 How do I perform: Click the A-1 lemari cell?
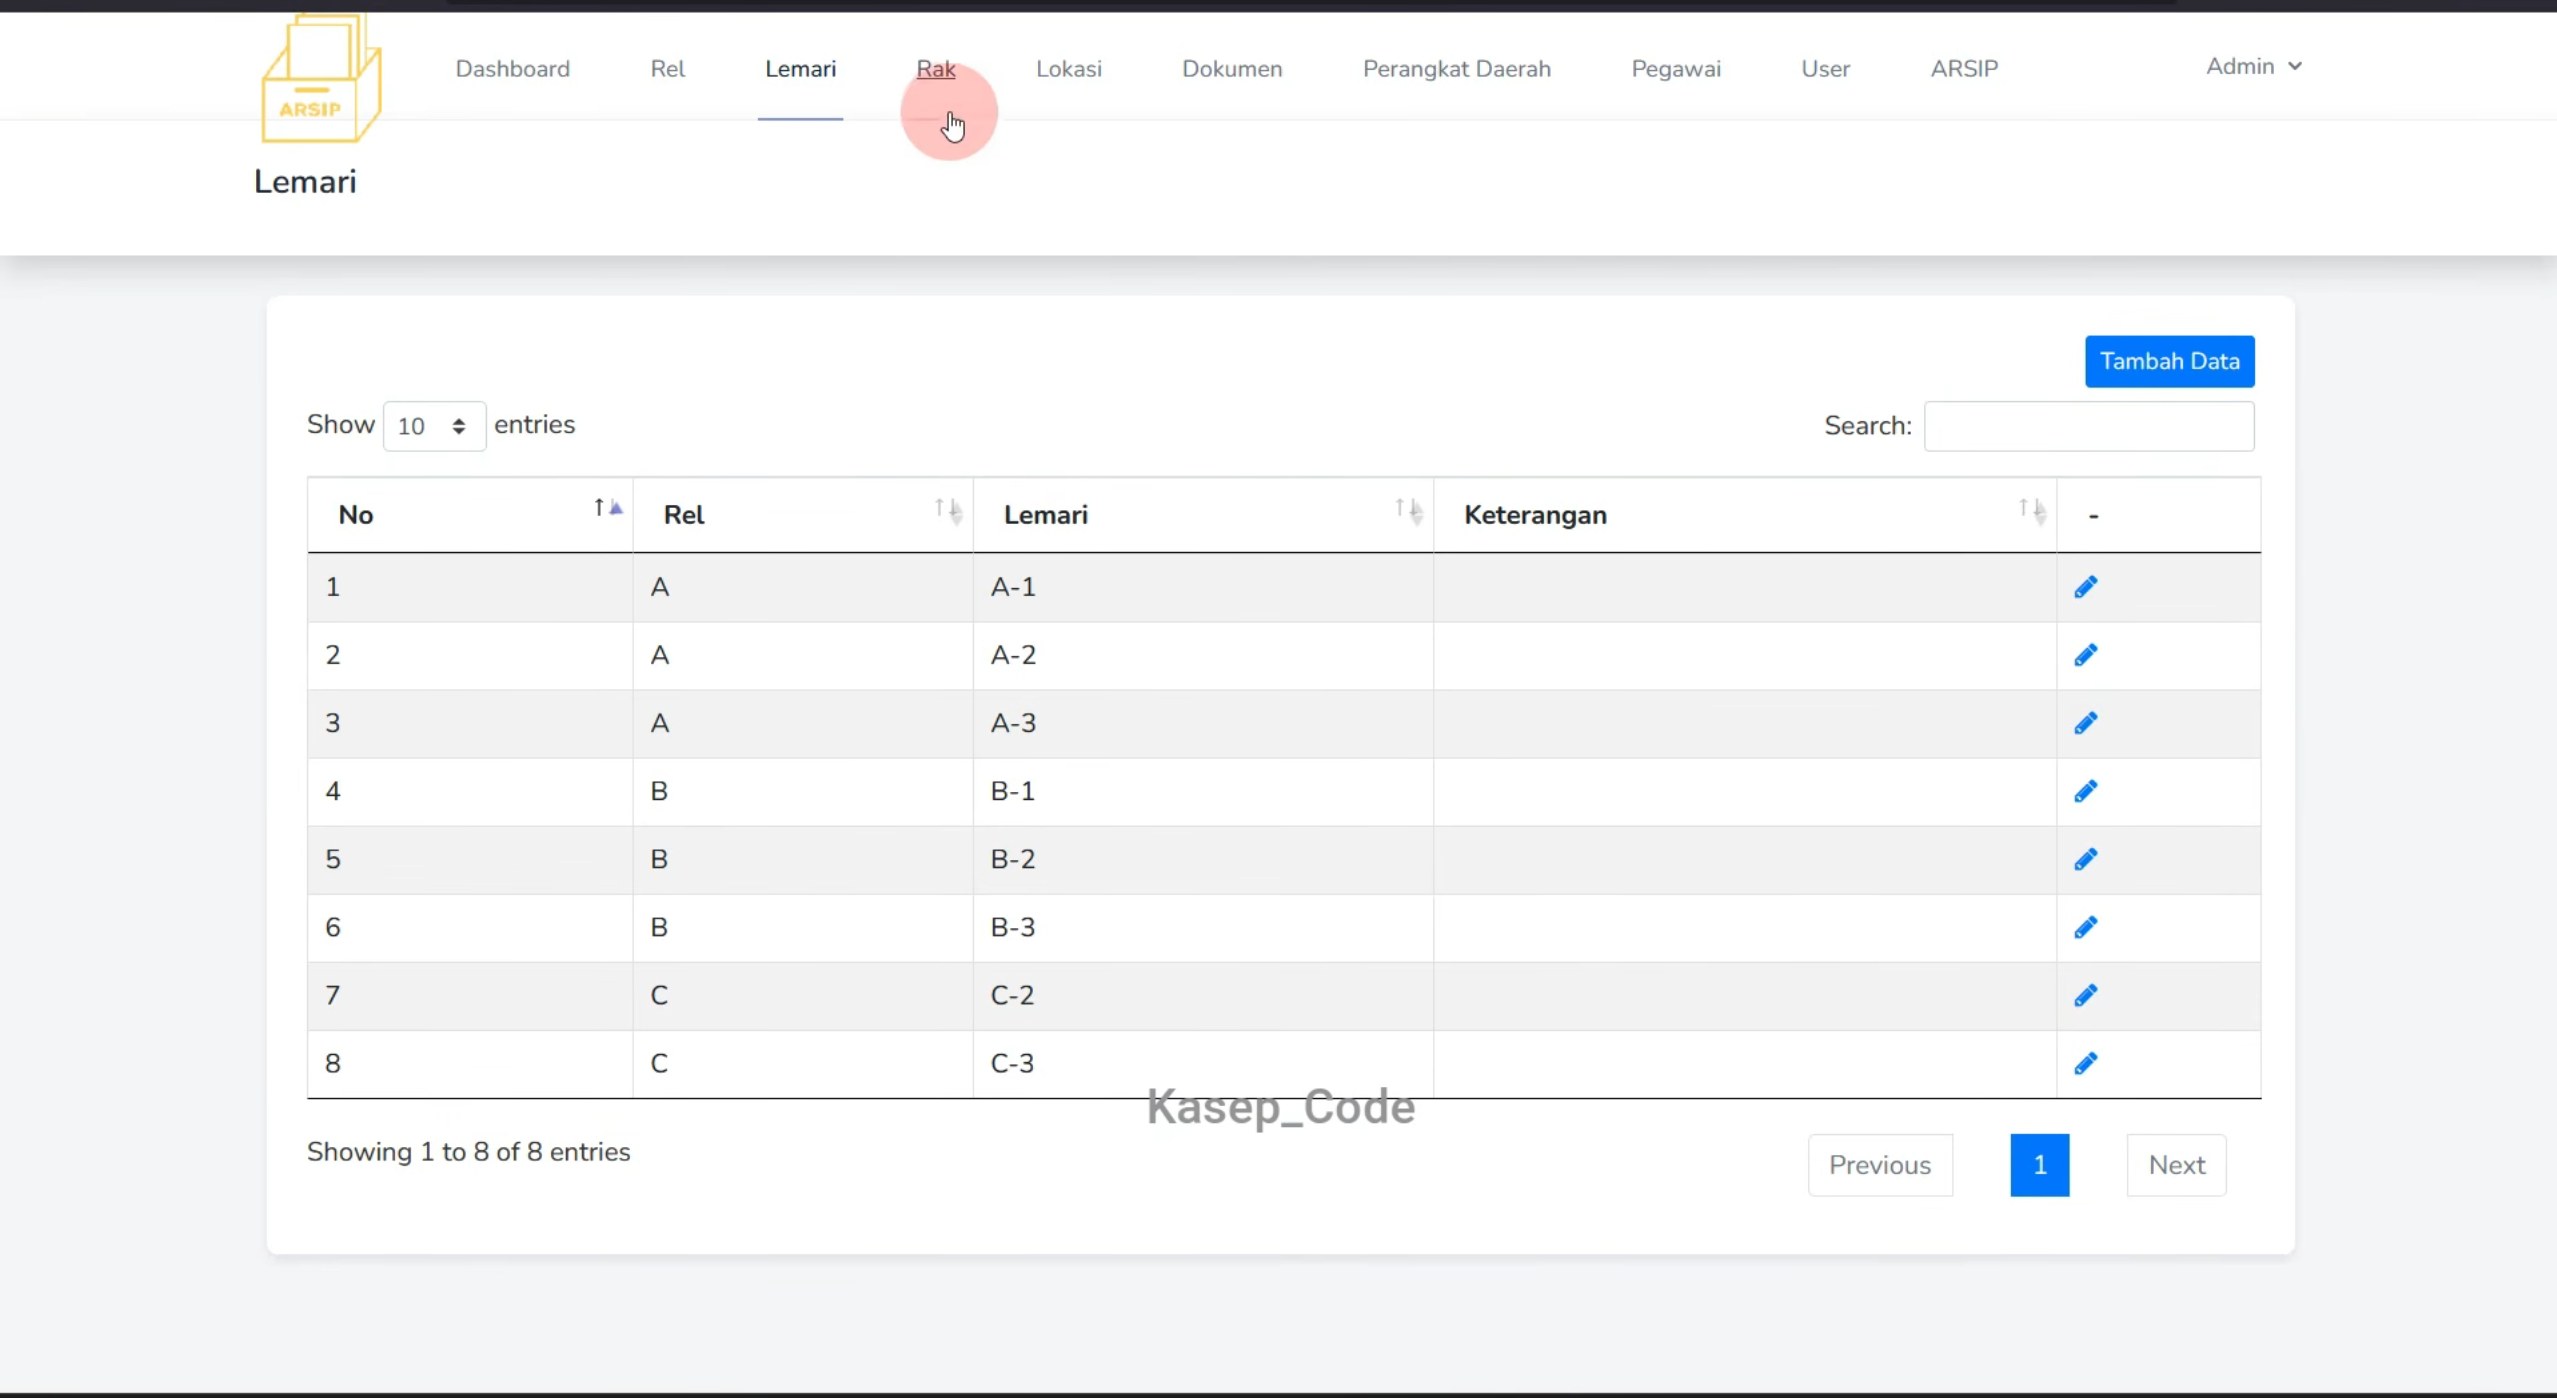point(1203,587)
